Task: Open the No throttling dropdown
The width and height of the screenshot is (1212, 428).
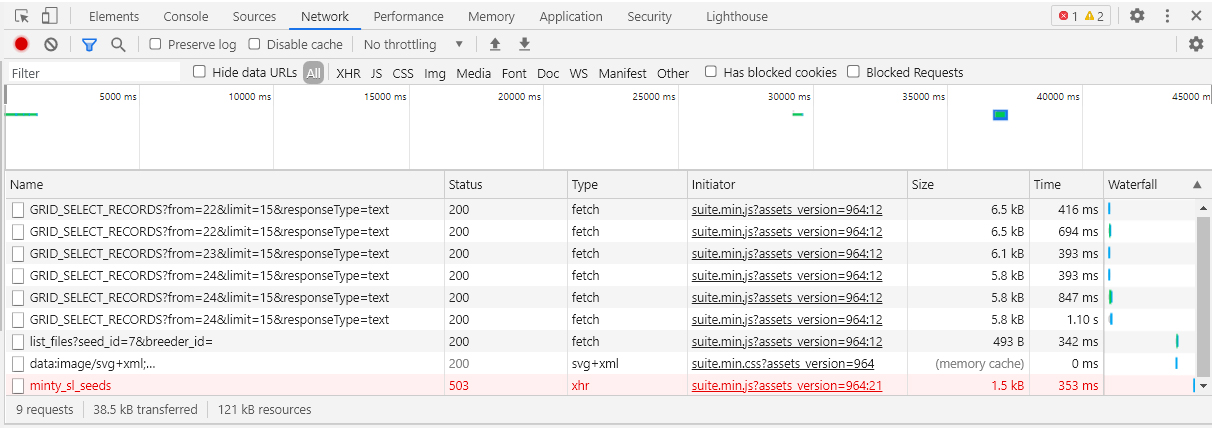Action: [x=413, y=44]
